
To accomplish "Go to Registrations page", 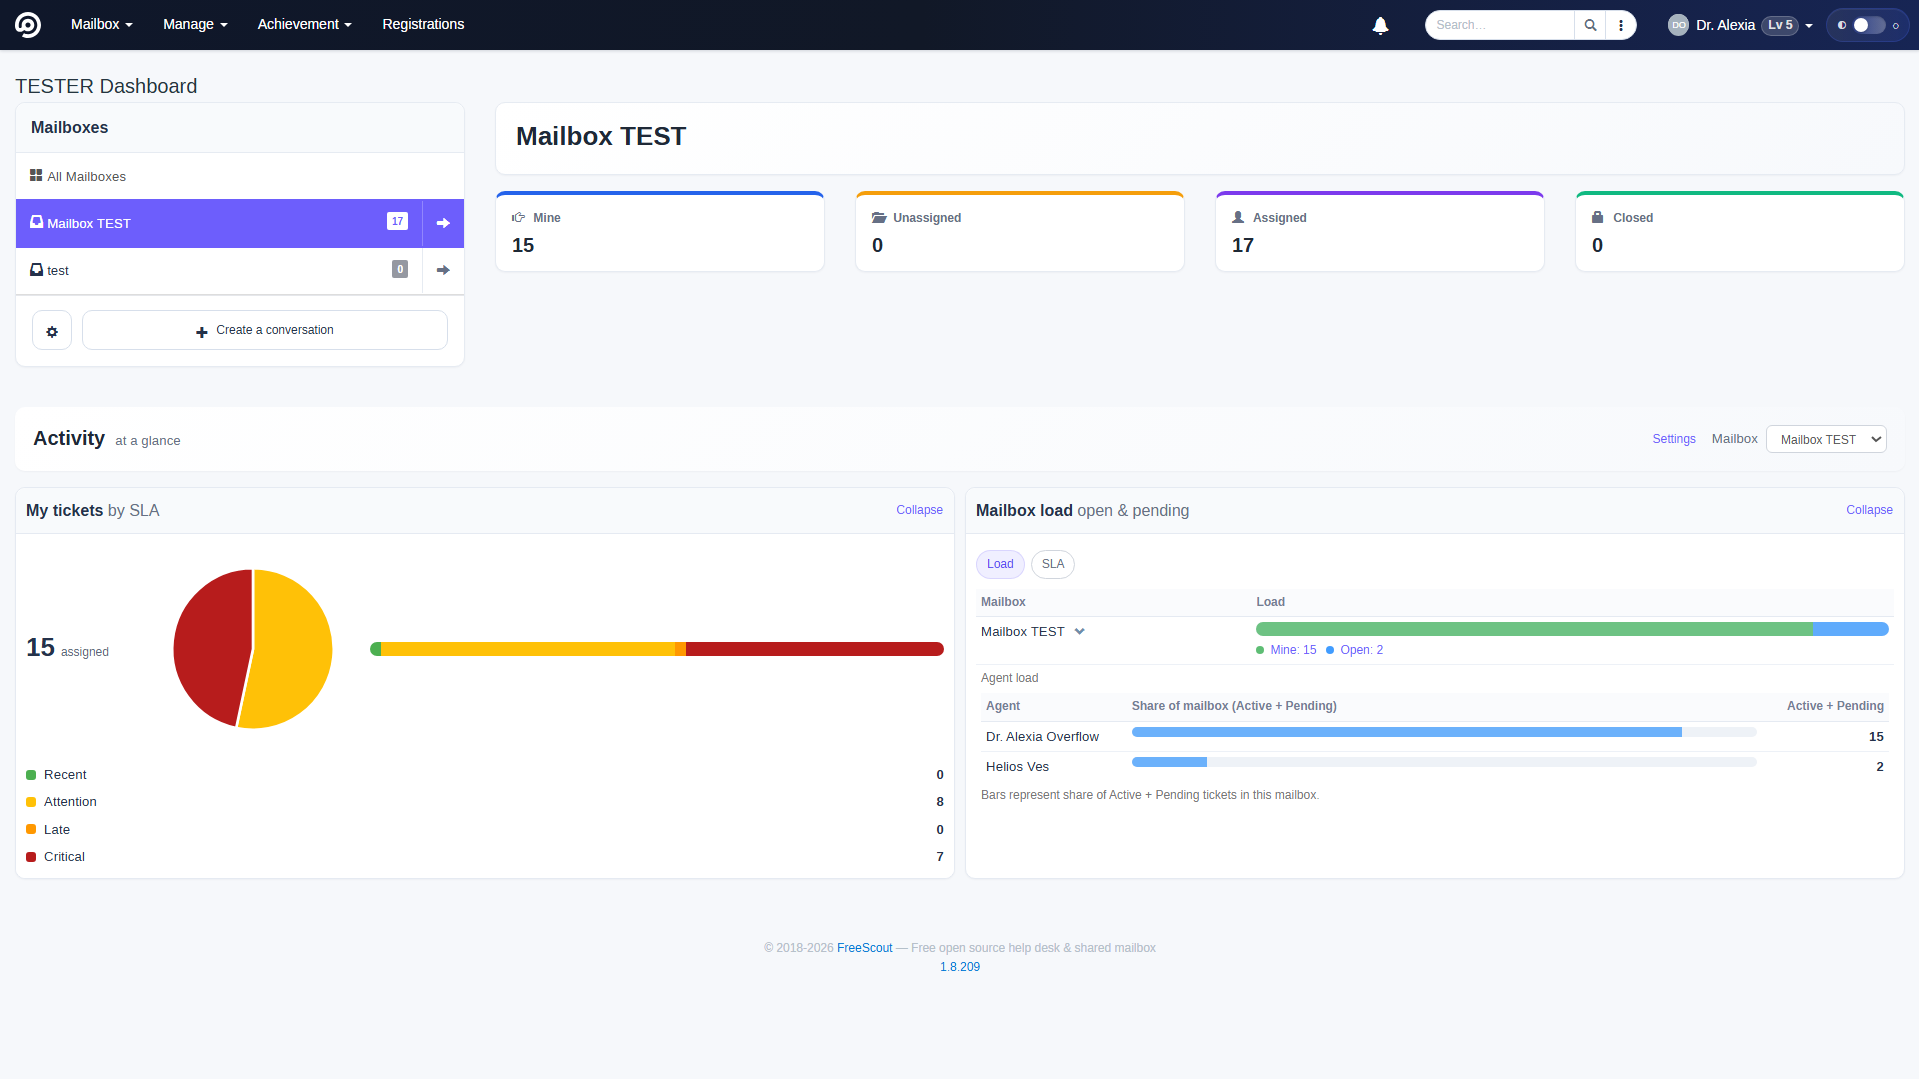I will [x=423, y=24].
